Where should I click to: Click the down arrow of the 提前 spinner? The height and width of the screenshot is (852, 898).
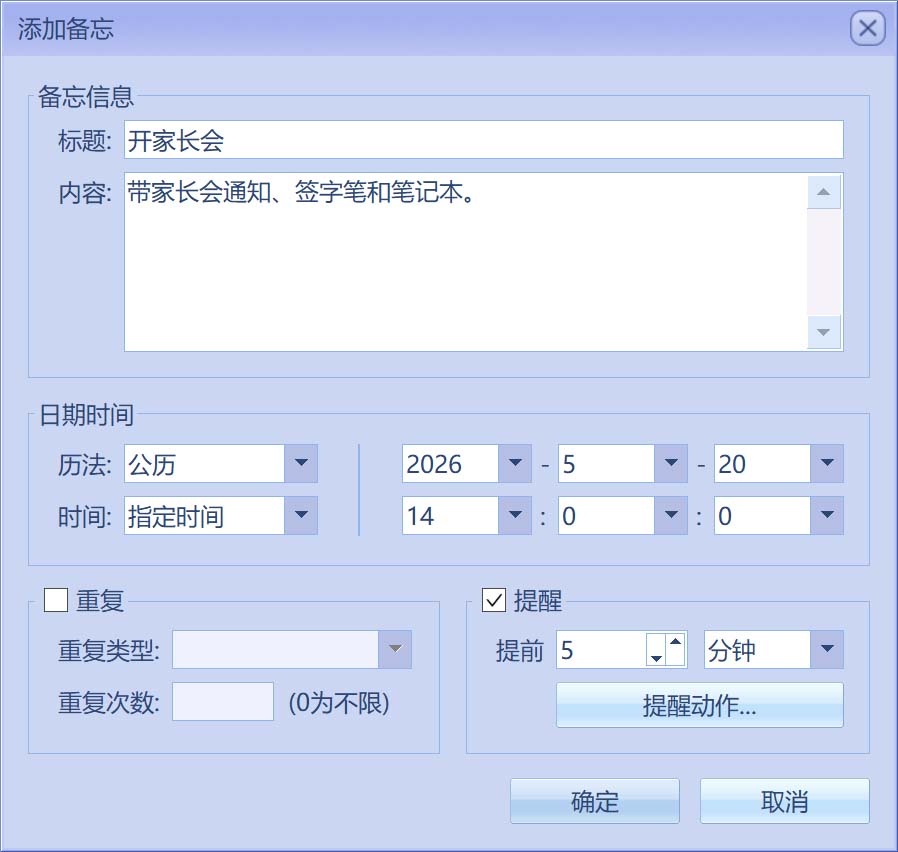[x=656, y=658]
